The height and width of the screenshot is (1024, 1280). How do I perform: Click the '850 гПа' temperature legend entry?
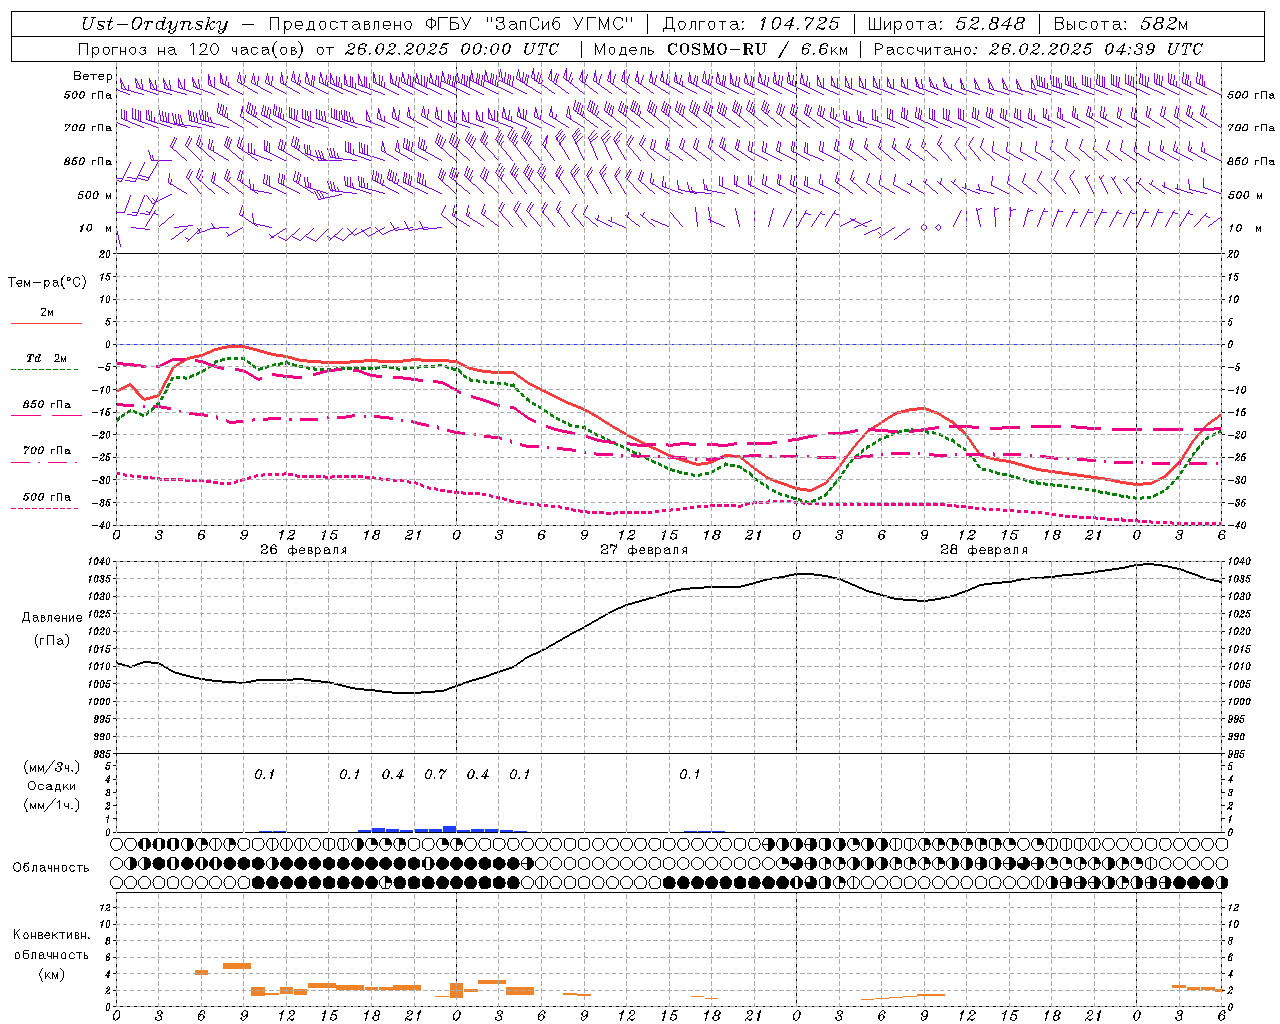[x=47, y=405]
